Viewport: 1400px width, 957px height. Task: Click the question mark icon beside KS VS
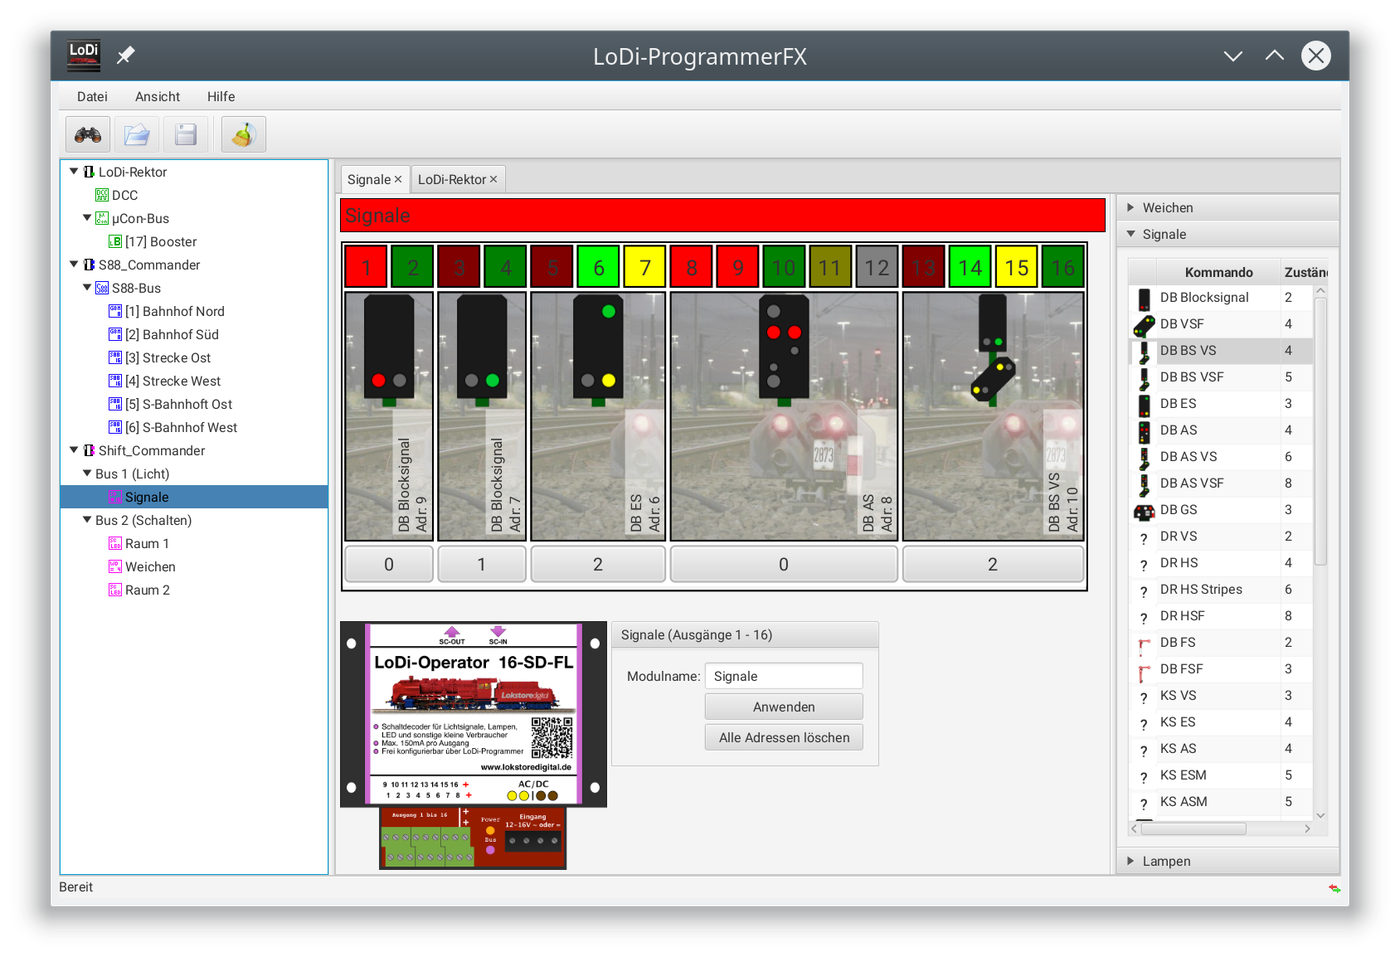pyautogui.click(x=1144, y=697)
